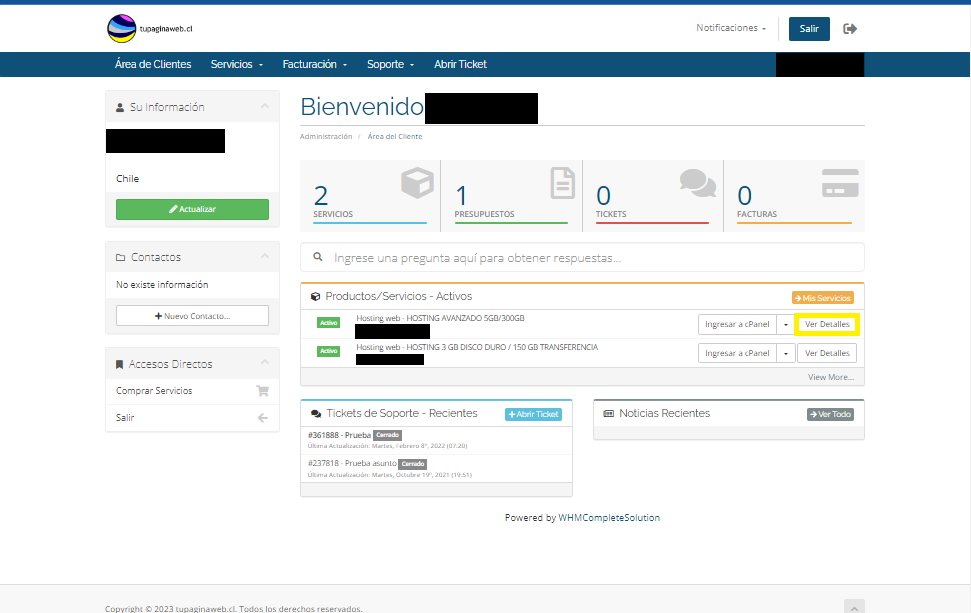Click the scroll-to-top arrow in footer

853,606
